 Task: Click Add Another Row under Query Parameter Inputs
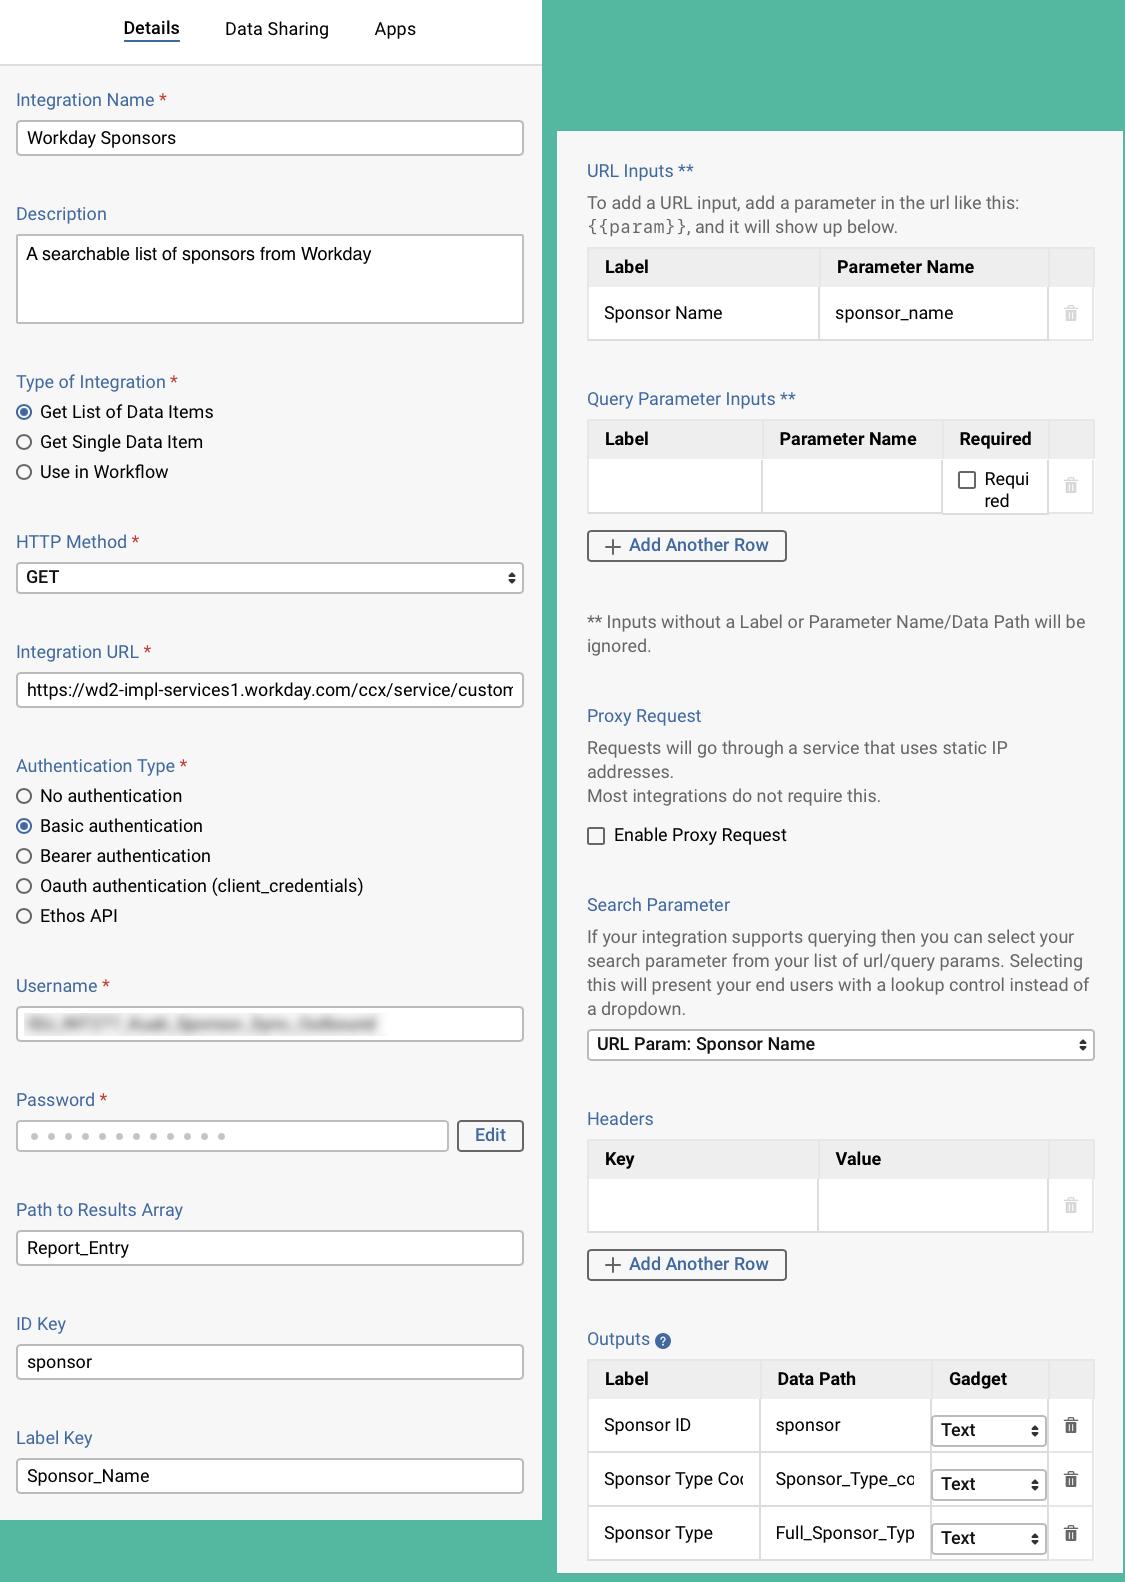tap(687, 546)
